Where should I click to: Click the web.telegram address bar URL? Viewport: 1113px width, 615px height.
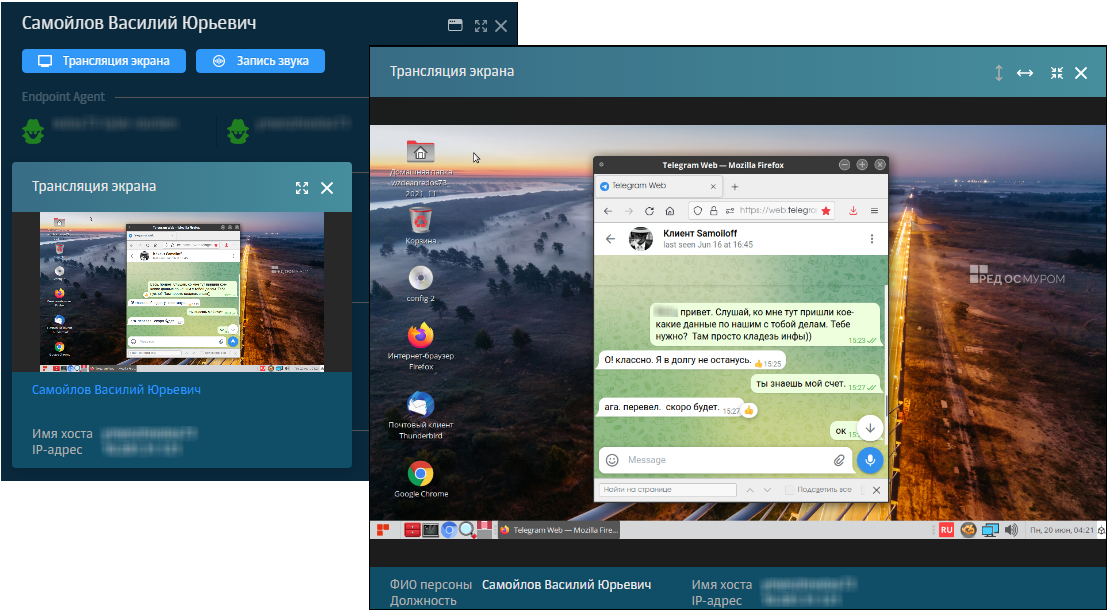click(x=778, y=210)
